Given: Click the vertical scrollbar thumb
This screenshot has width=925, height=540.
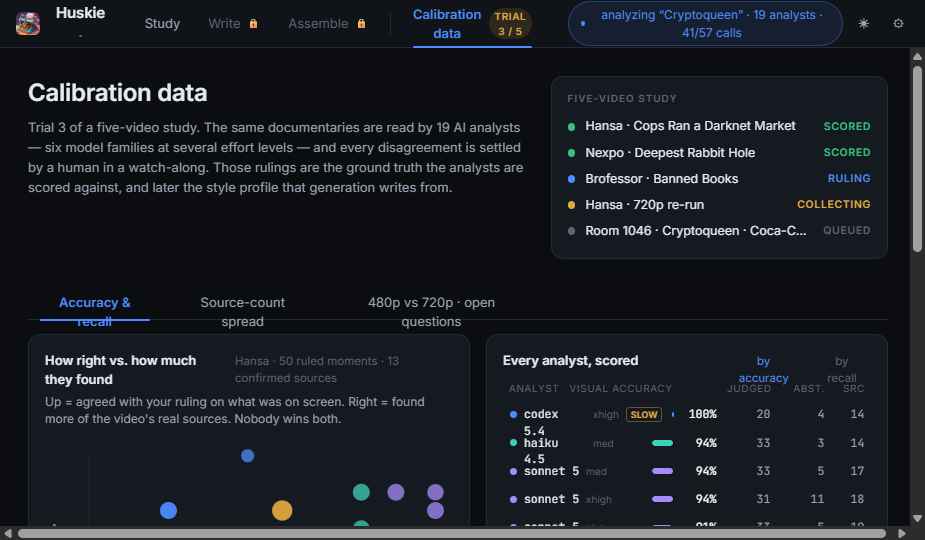Looking at the screenshot, I should (x=917, y=158).
